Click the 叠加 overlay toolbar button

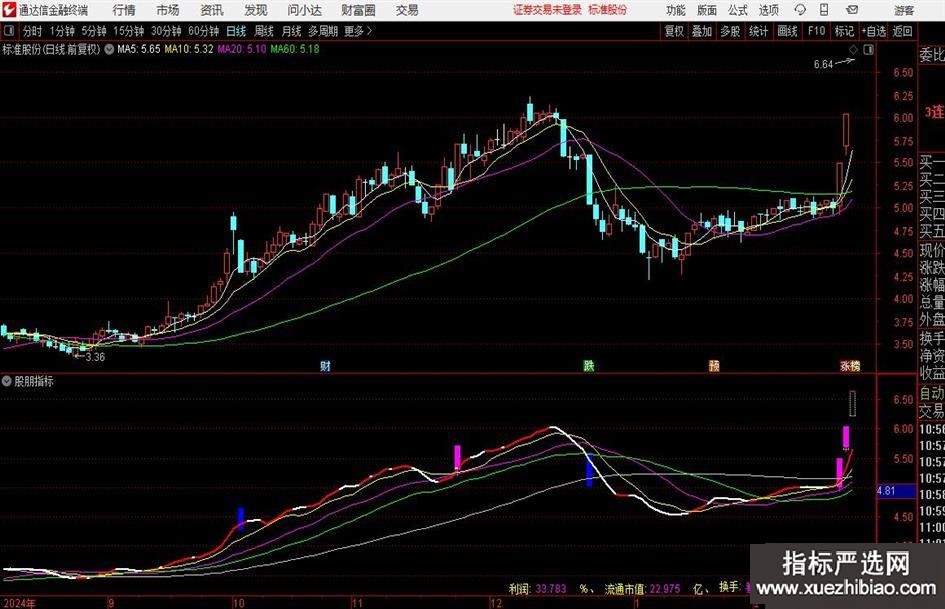pyautogui.click(x=702, y=31)
